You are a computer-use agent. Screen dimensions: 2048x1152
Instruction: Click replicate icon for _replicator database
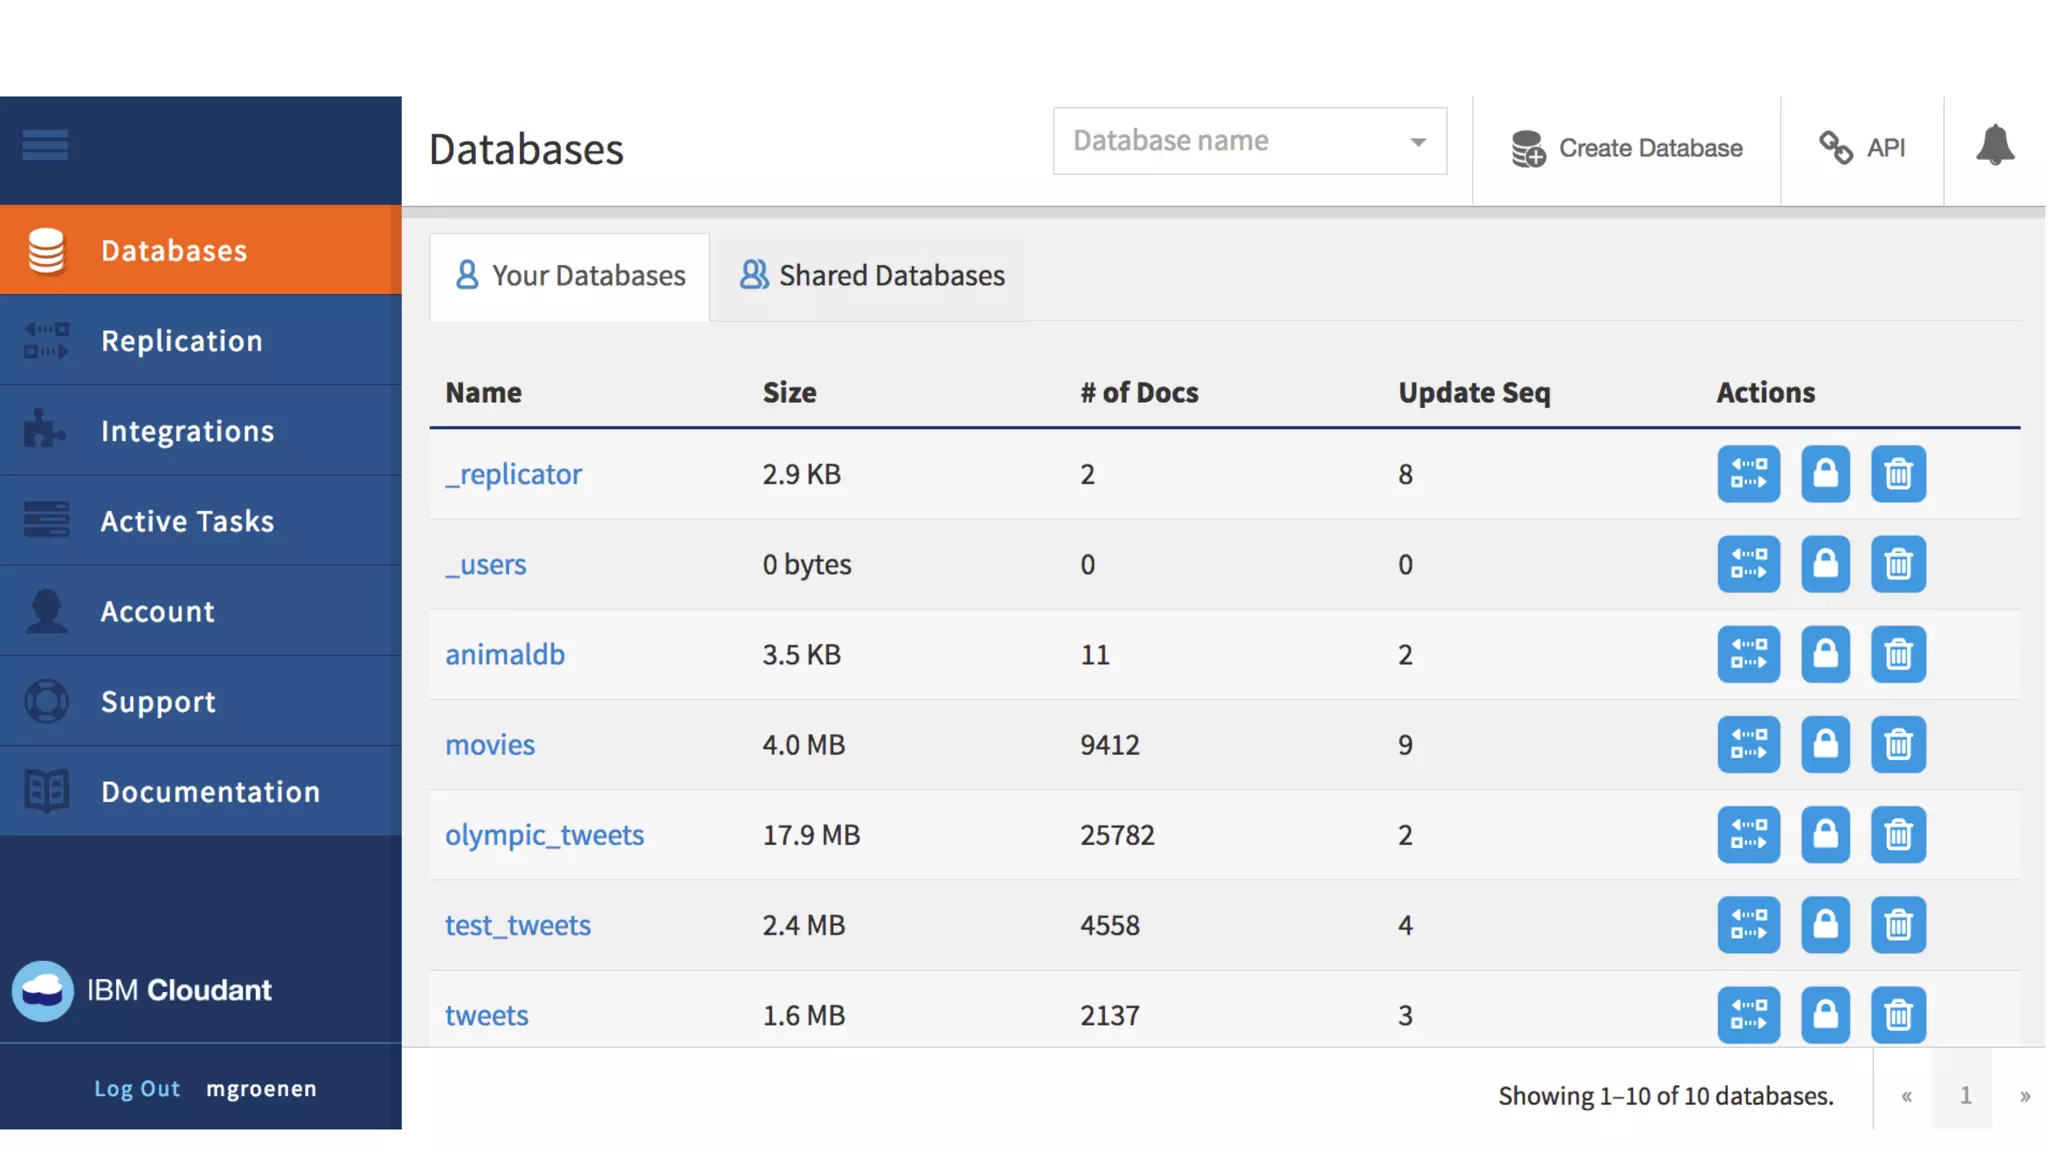tap(1748, 474)
